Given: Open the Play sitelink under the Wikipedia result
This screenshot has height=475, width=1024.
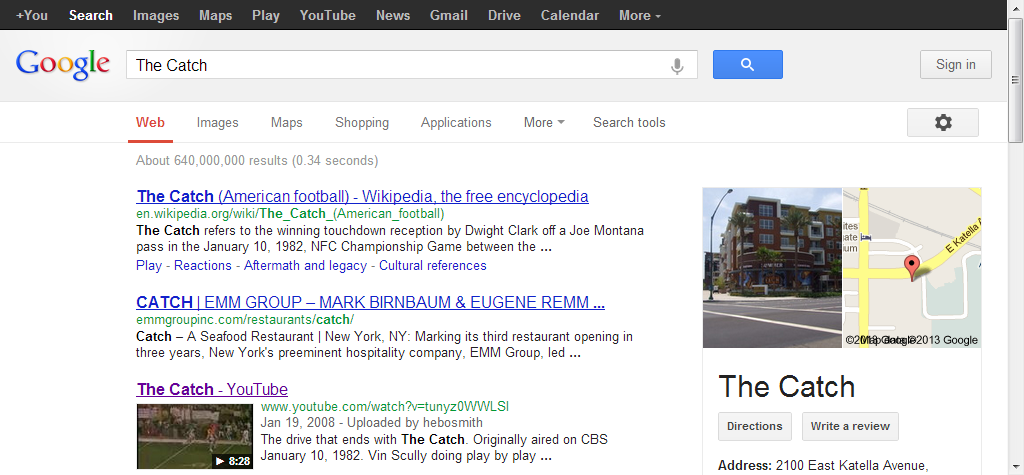Looking at the screenshot, I should pyautogui.click(x=149, y=266).
